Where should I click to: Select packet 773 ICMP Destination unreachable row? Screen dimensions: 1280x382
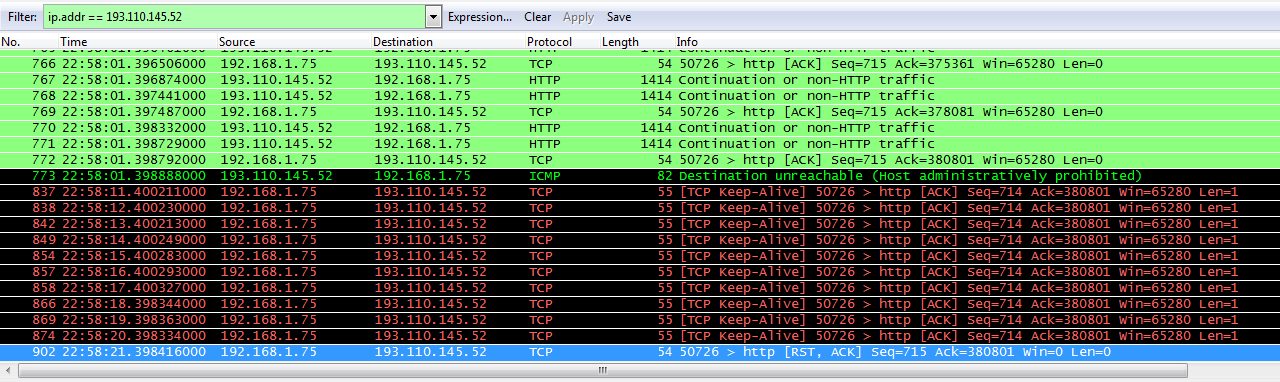[x=640, y=176]
